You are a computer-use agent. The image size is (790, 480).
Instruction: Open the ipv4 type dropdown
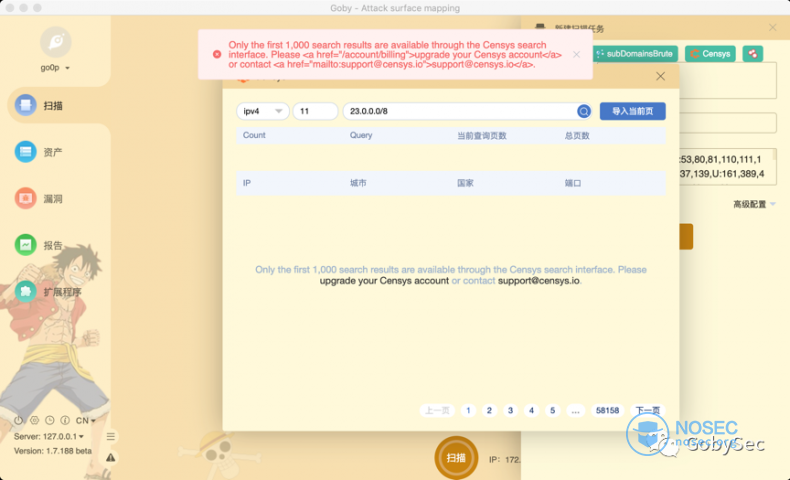[x=262, y=111]
